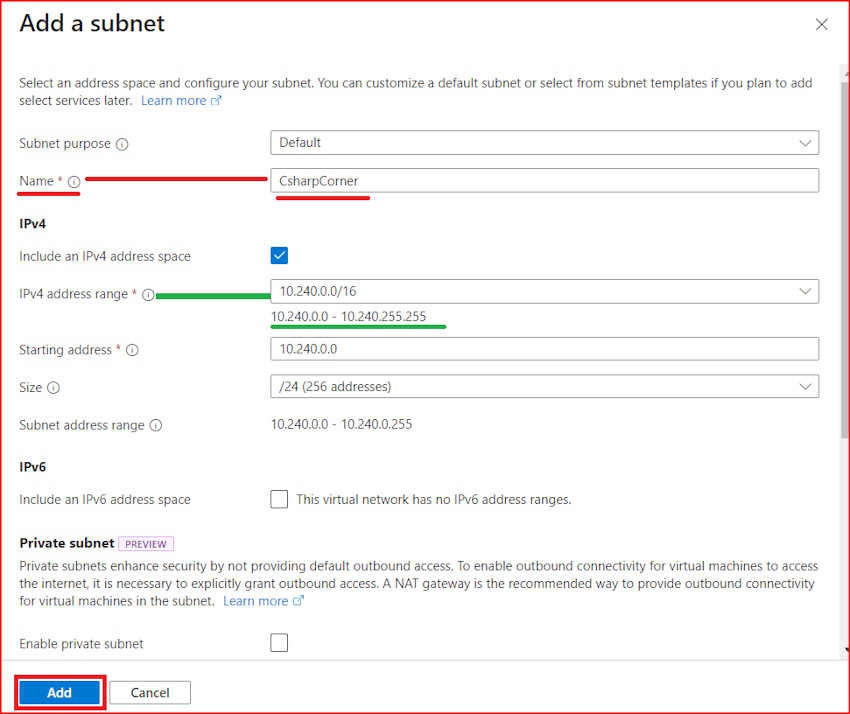Click the Name field info icon

point(74,182)
